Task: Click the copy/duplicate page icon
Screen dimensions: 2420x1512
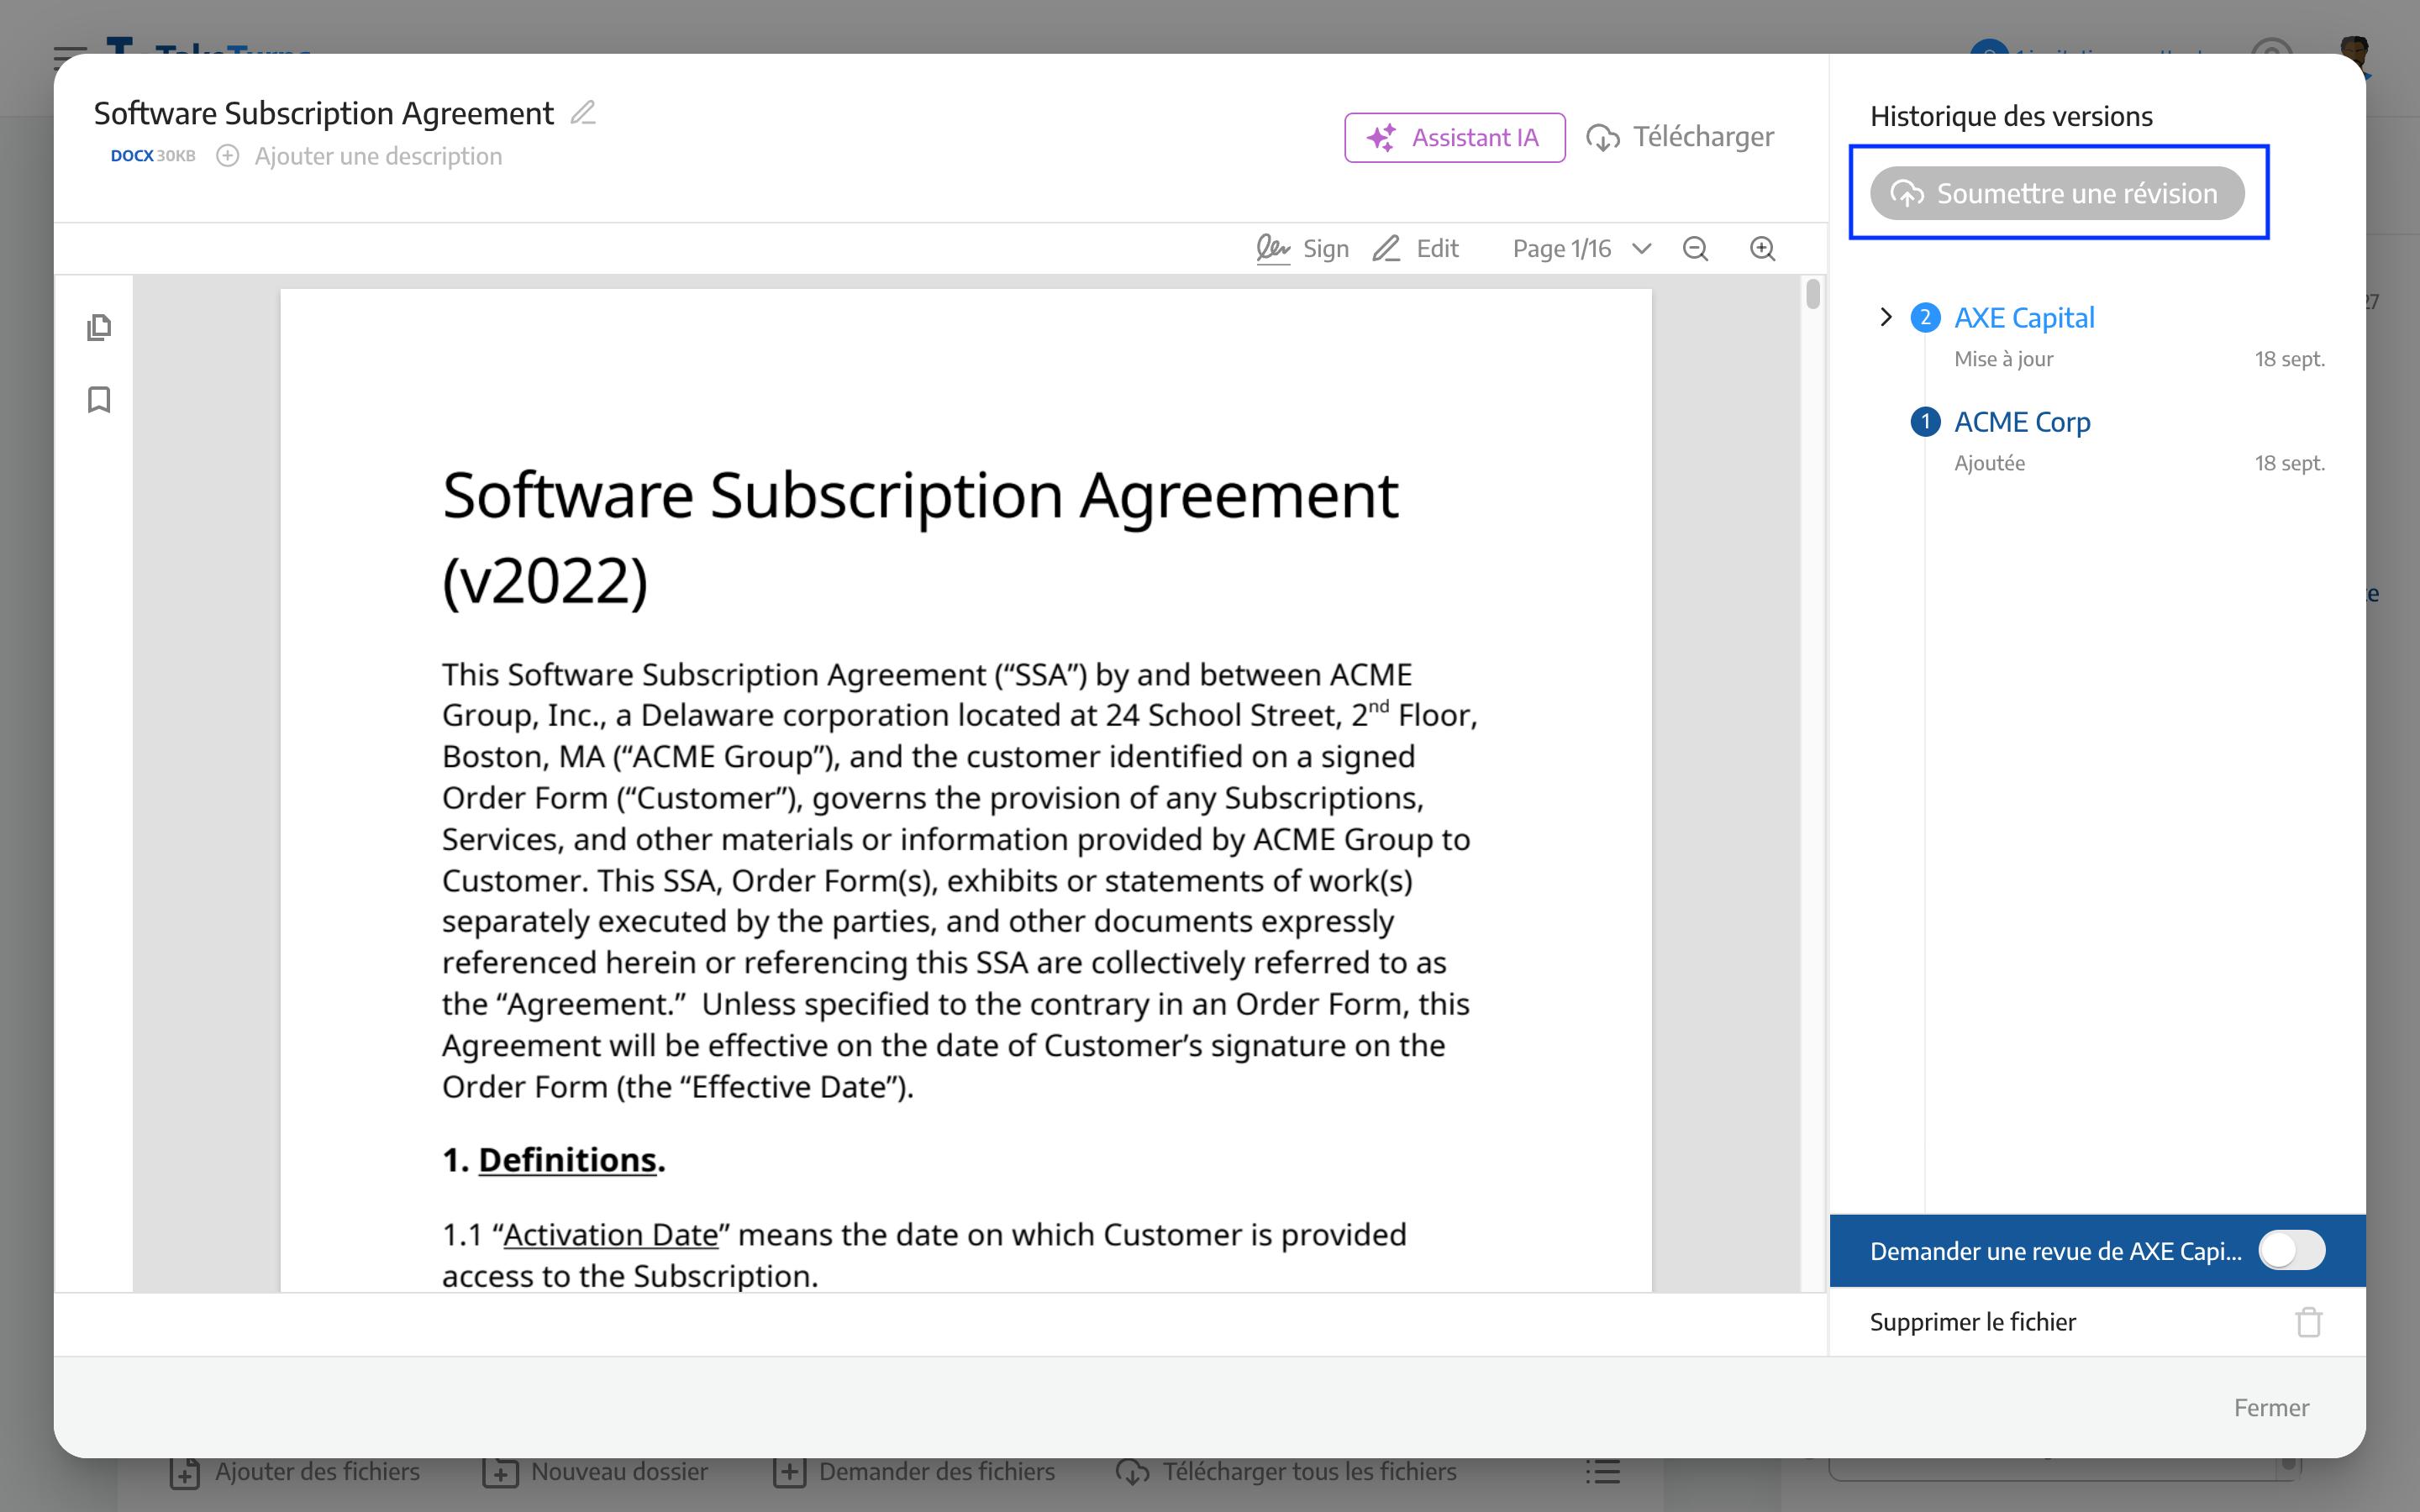Action: [99, 328]
